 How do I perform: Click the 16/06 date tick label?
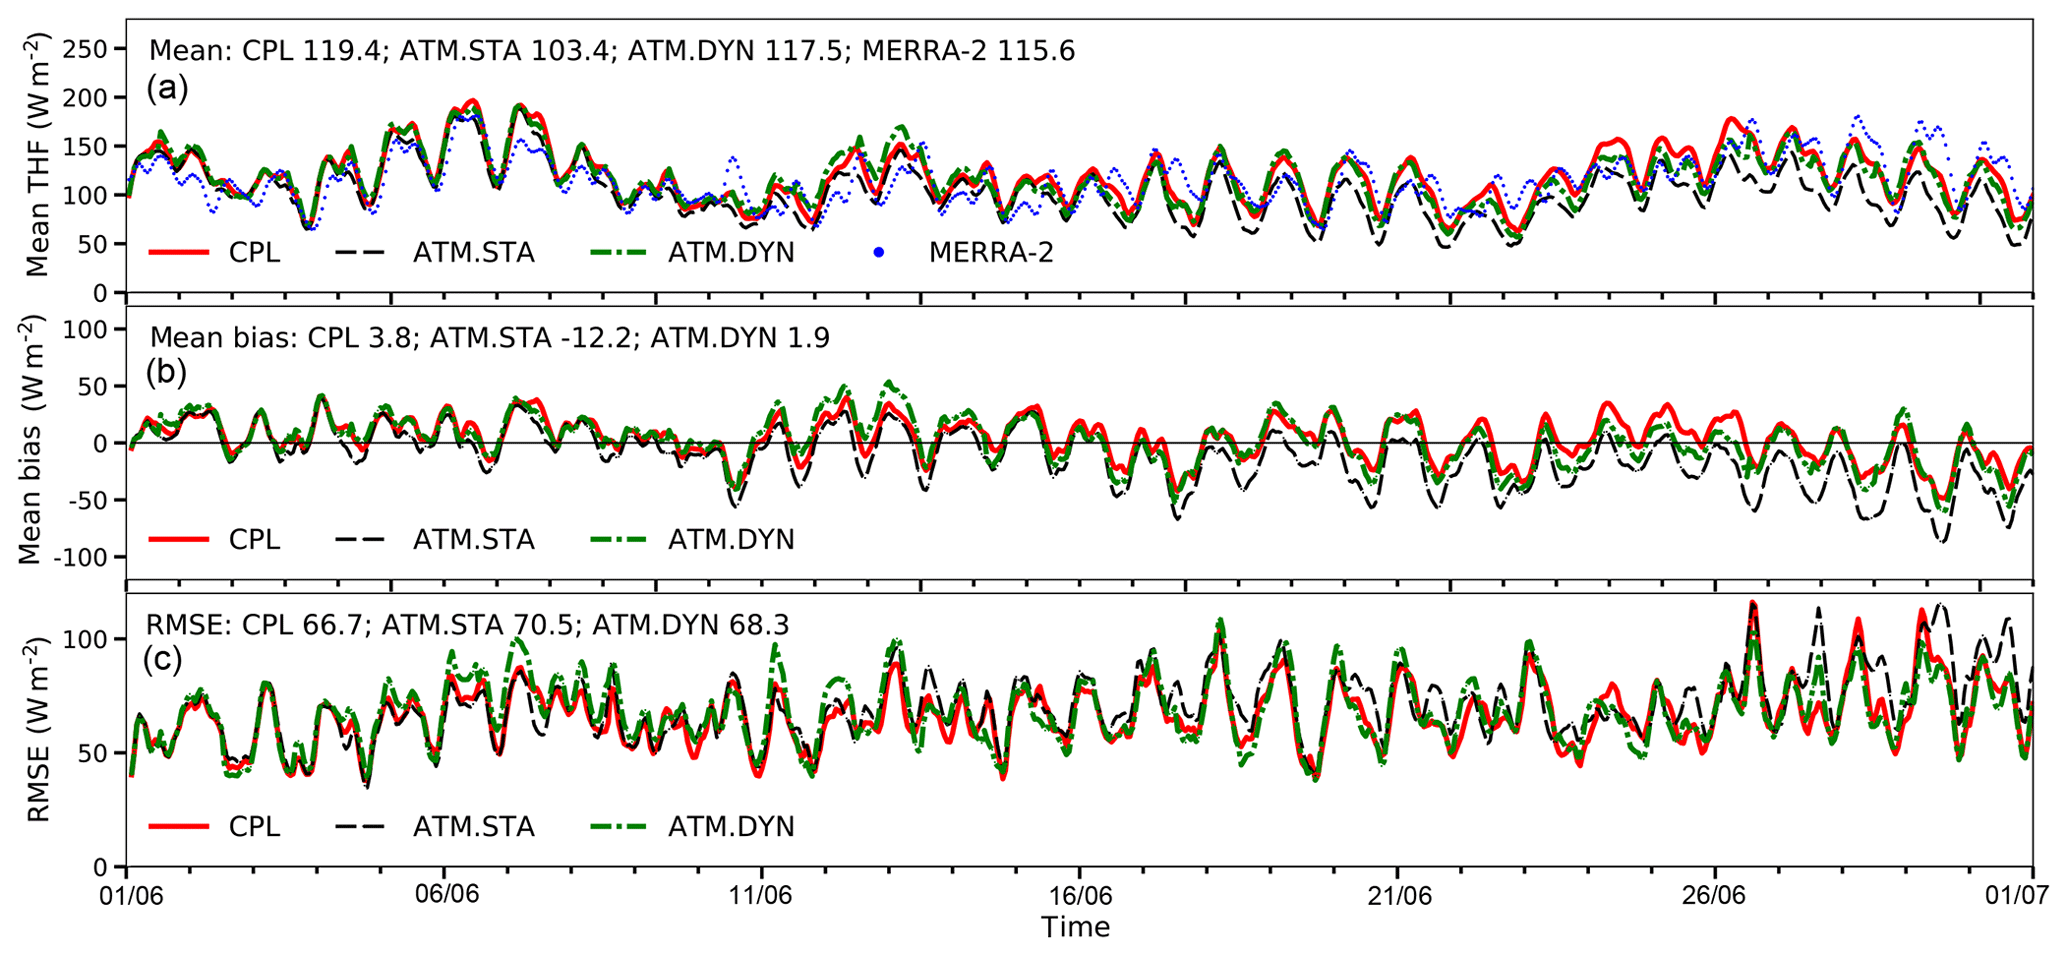tap(1079, 894)
